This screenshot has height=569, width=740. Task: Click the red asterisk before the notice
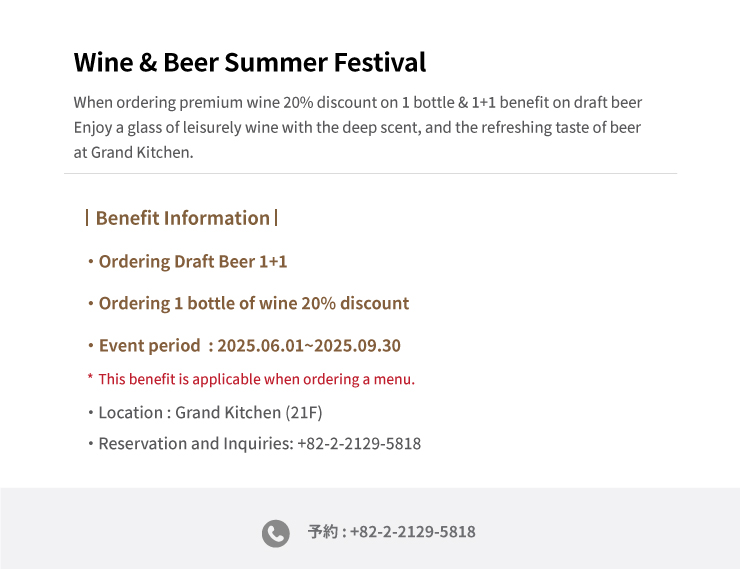coord(90,377)
